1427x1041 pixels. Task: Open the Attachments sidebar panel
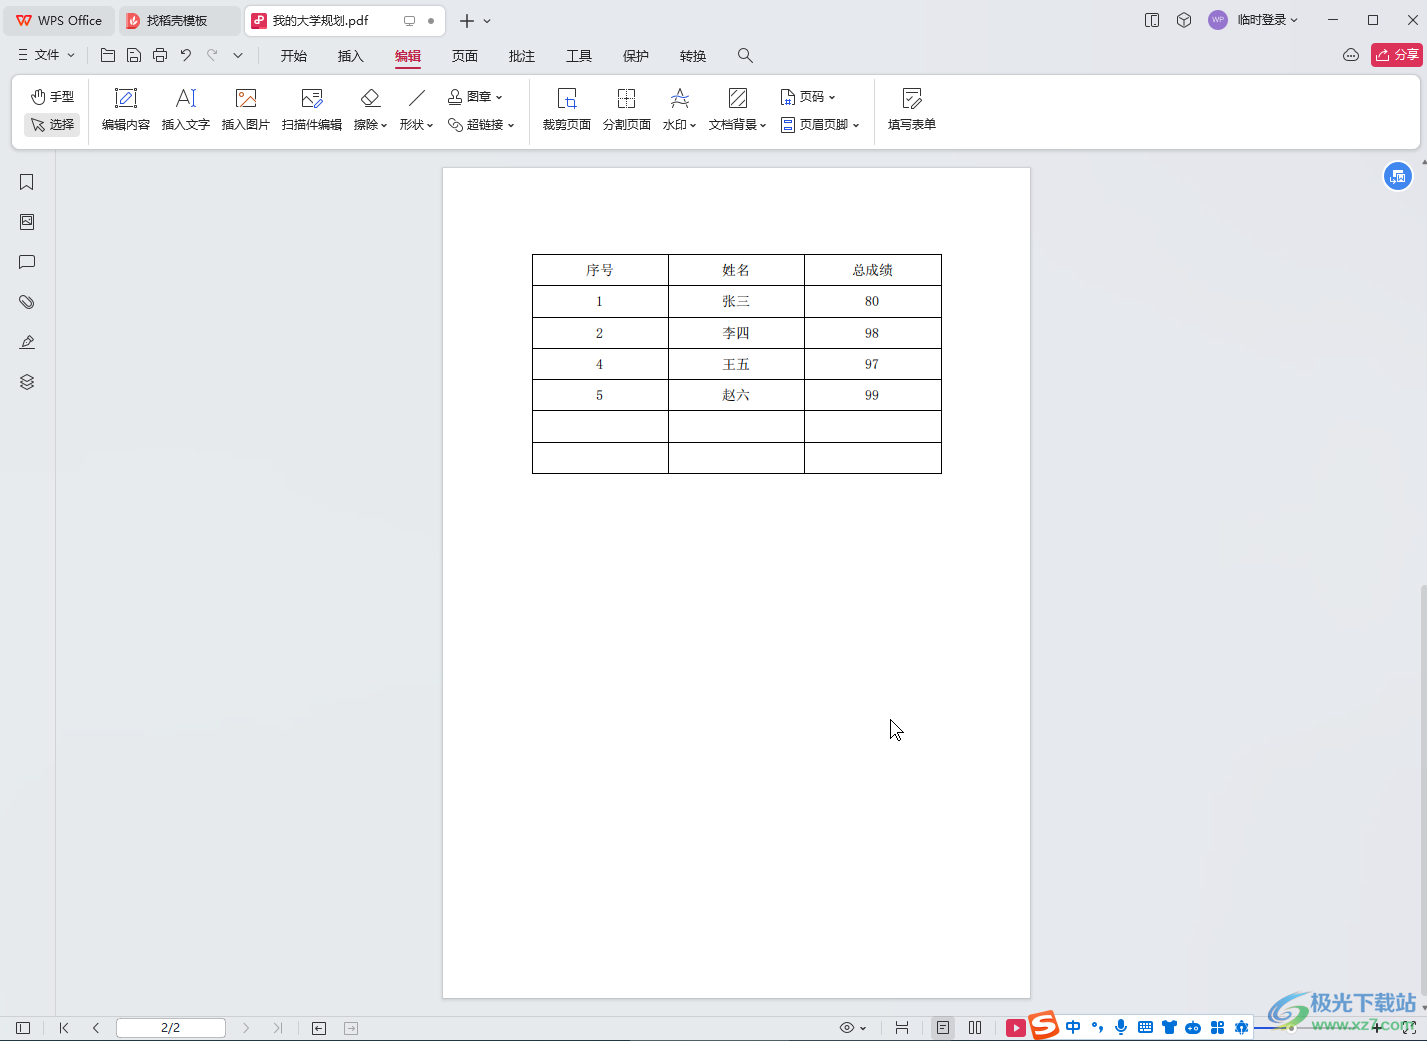27,302
